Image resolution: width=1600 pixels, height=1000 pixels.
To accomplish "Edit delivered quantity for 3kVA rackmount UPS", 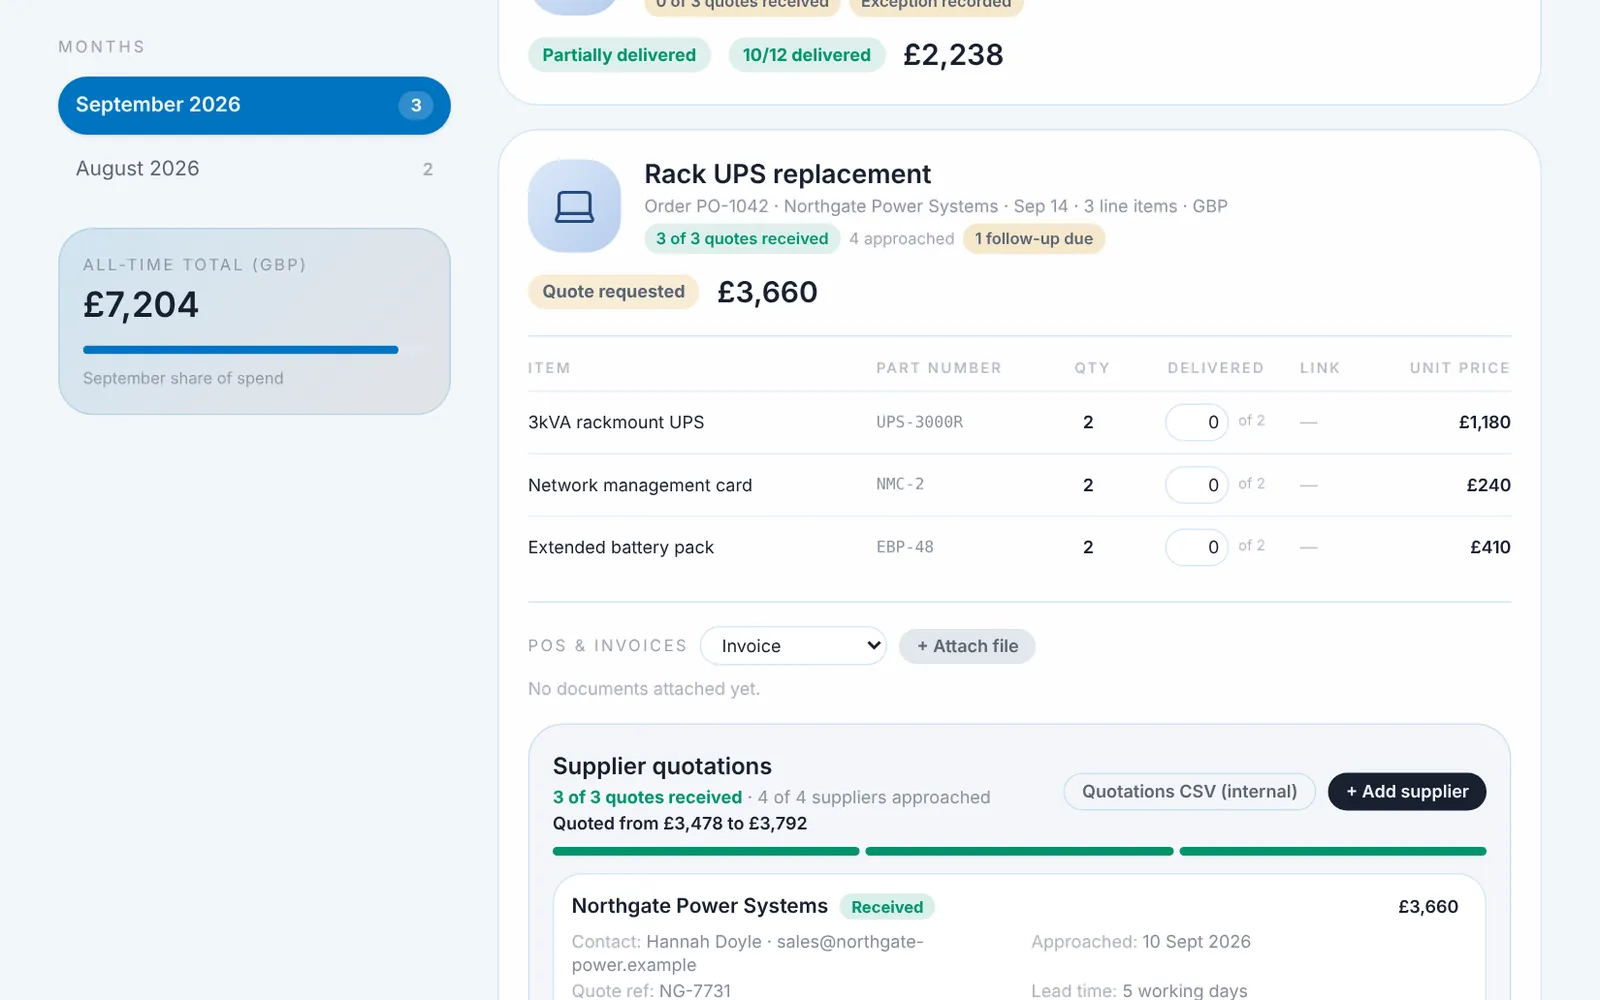I will (x=1196, y=422).
